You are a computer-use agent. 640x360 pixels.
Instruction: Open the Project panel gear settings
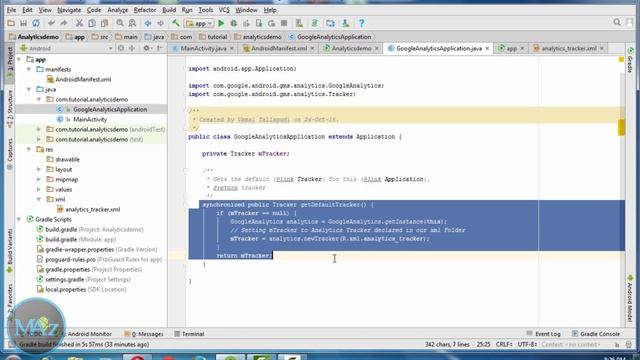147,48
